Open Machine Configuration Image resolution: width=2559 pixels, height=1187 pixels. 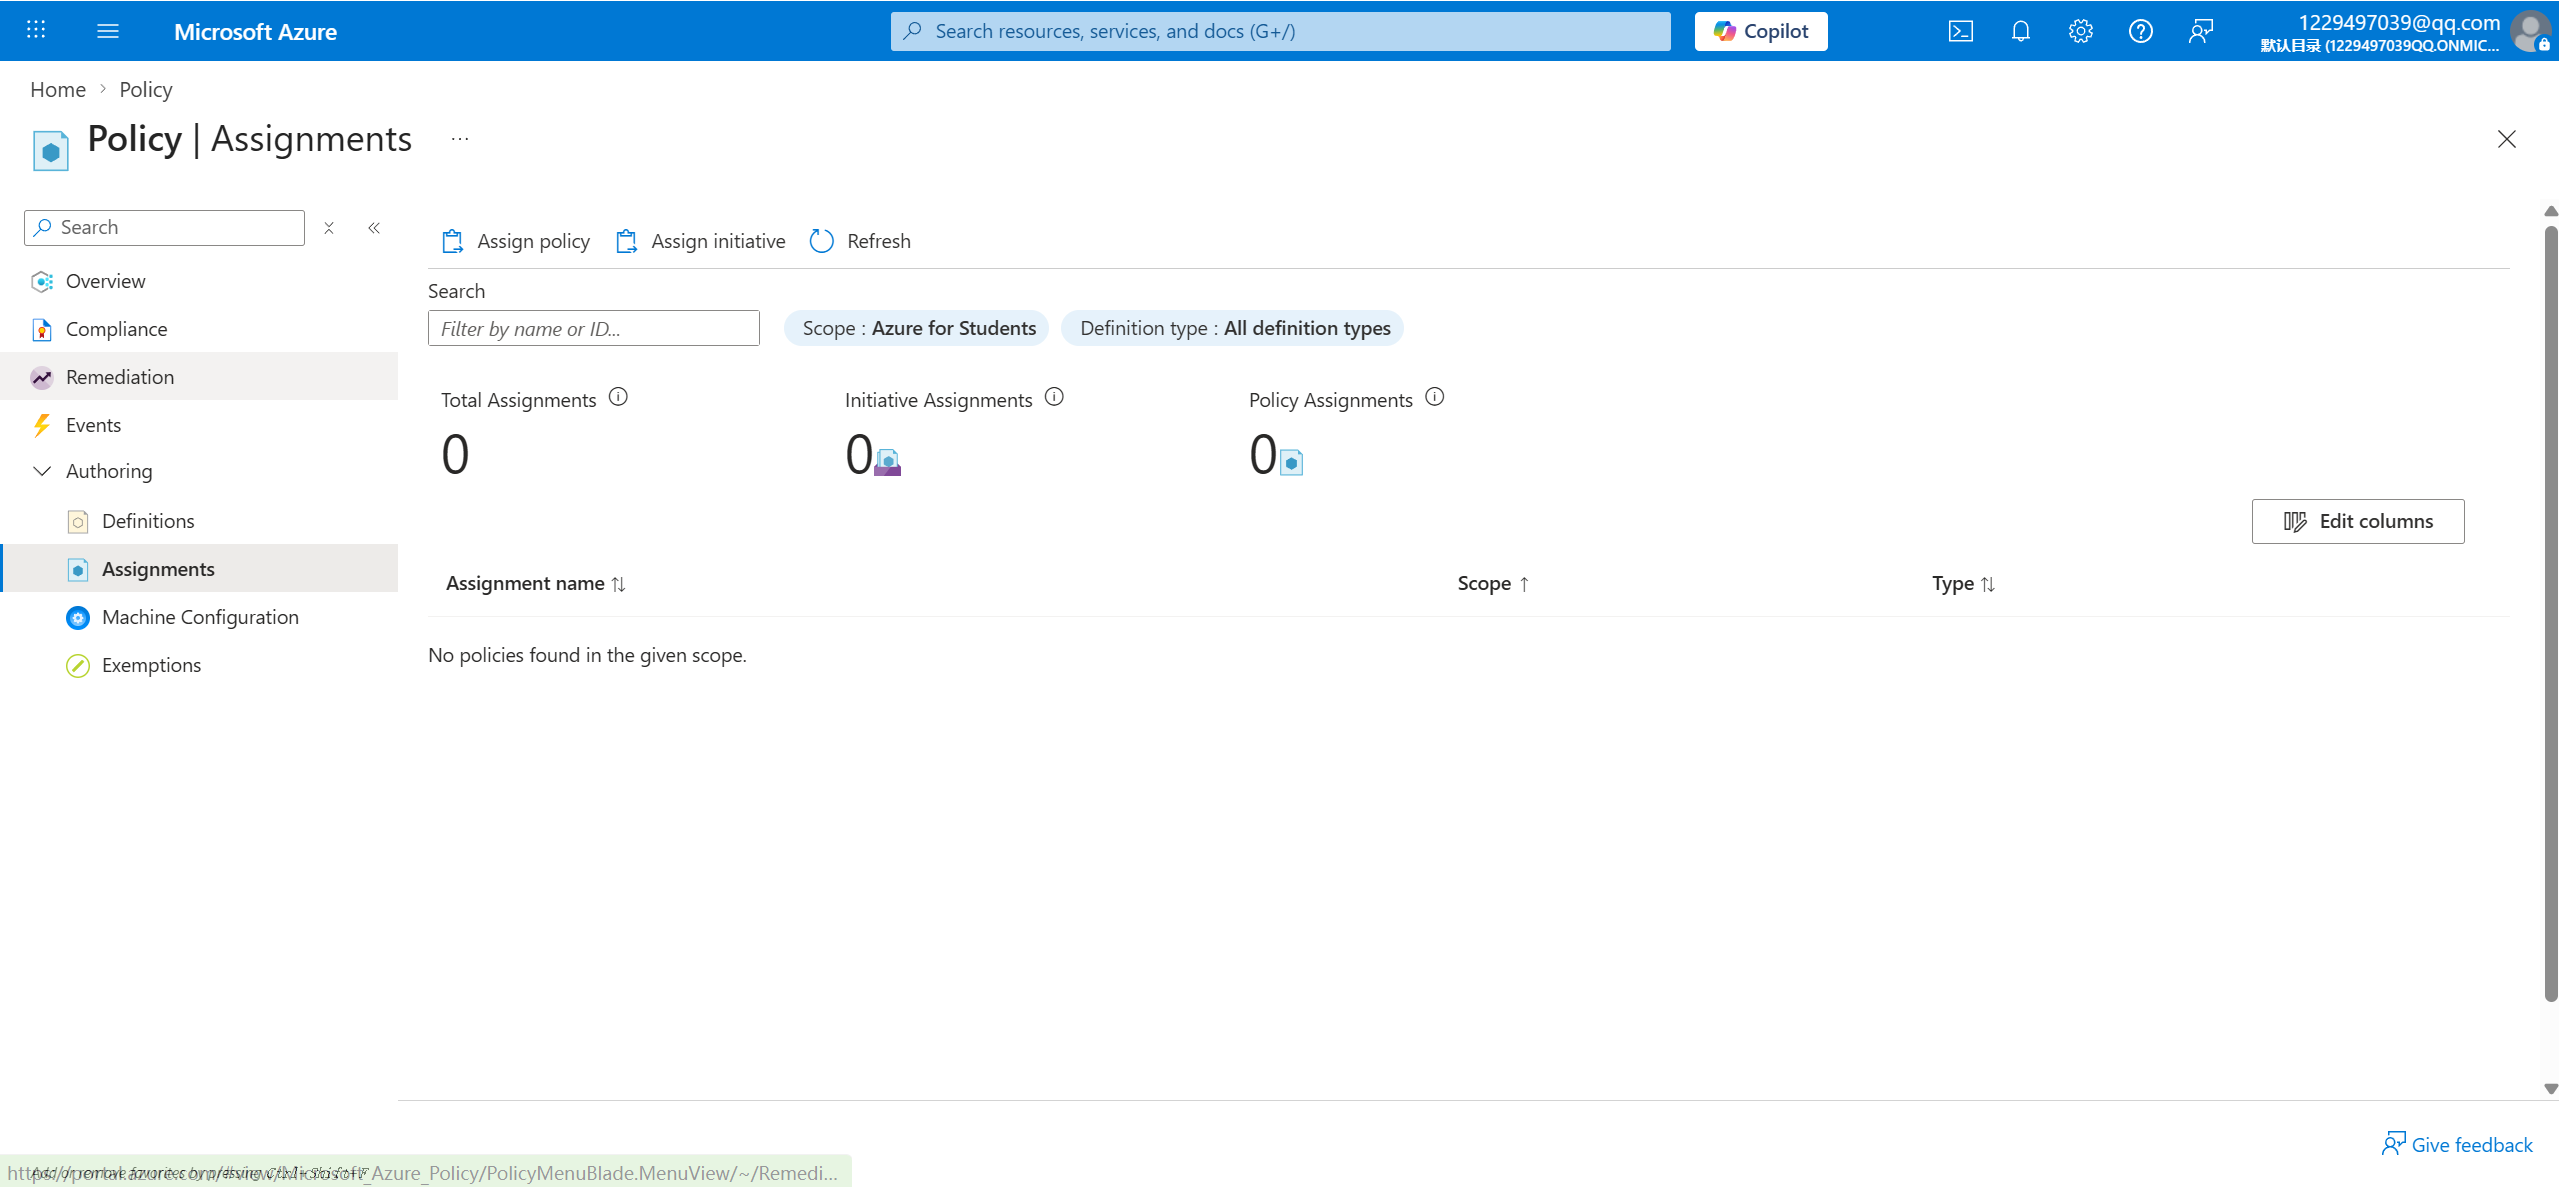coord(200,617)
